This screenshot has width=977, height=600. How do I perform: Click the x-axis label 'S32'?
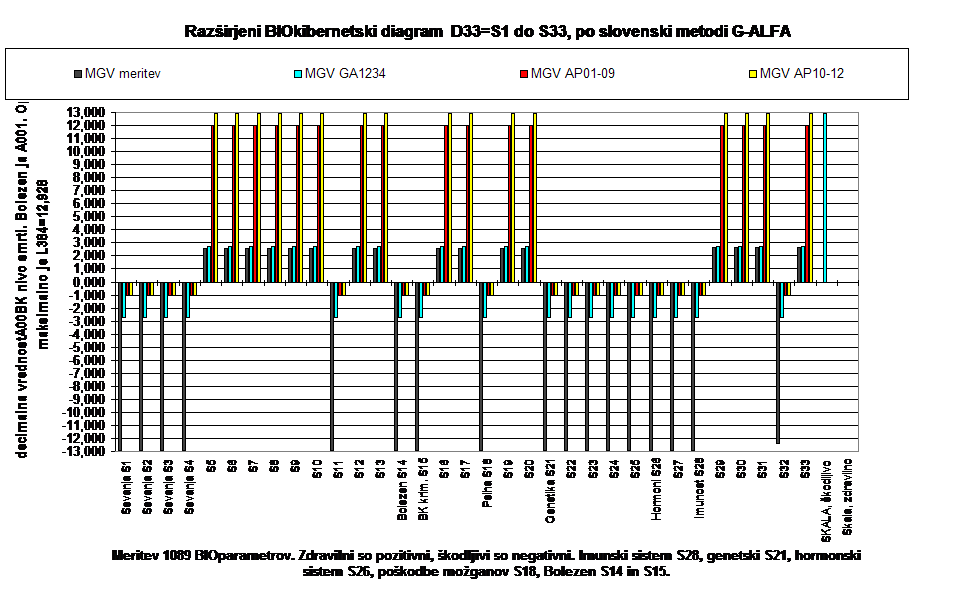[783, 469]
